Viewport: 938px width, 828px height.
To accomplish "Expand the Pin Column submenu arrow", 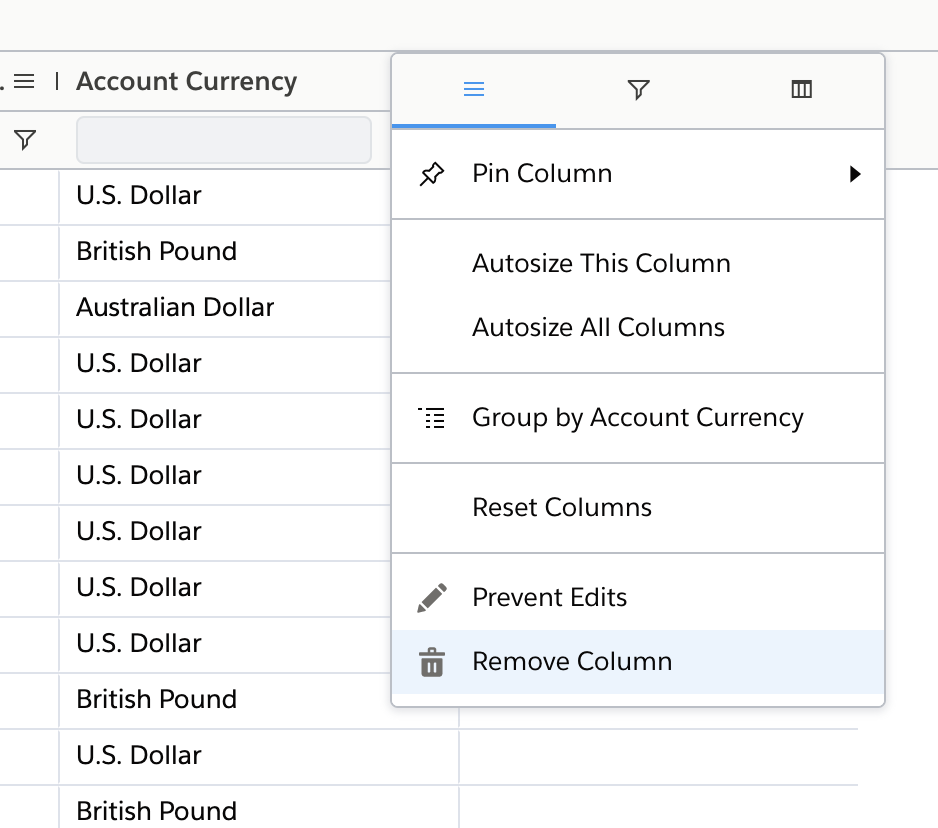I will pos(855,174).
